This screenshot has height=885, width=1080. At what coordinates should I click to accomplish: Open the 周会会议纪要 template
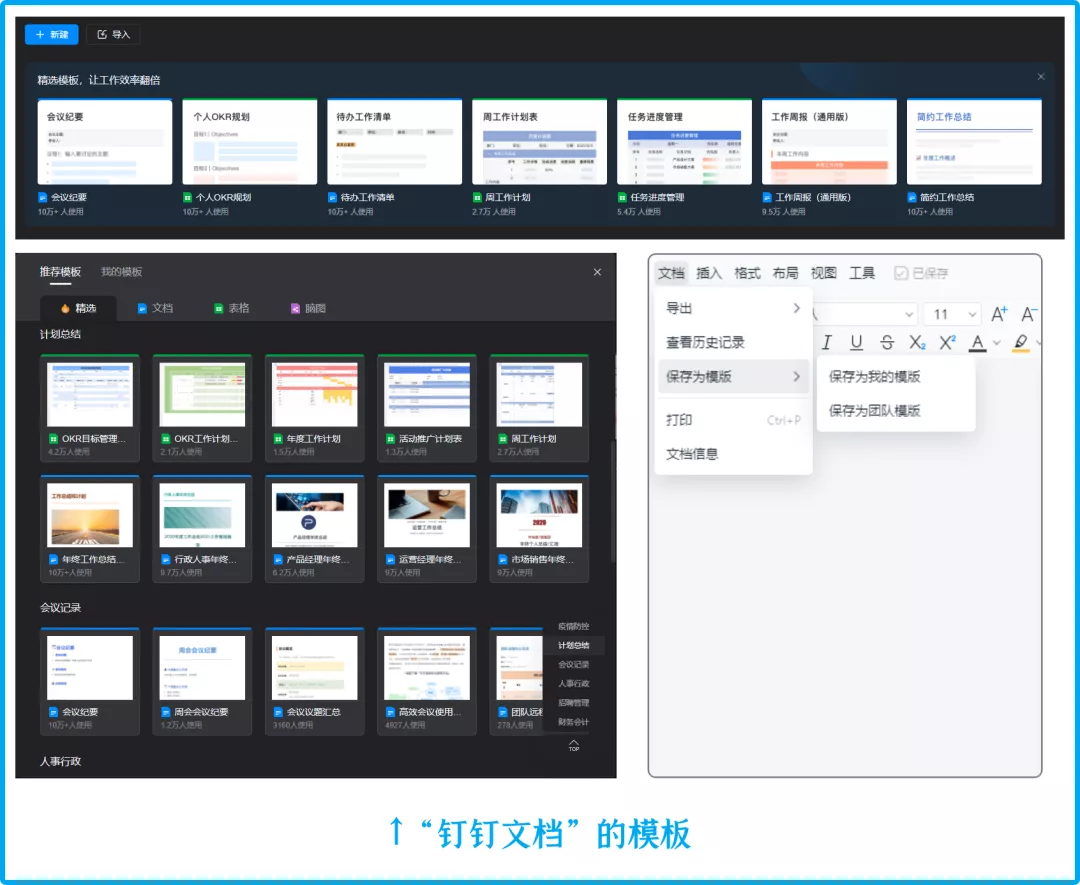coord(202,681)
